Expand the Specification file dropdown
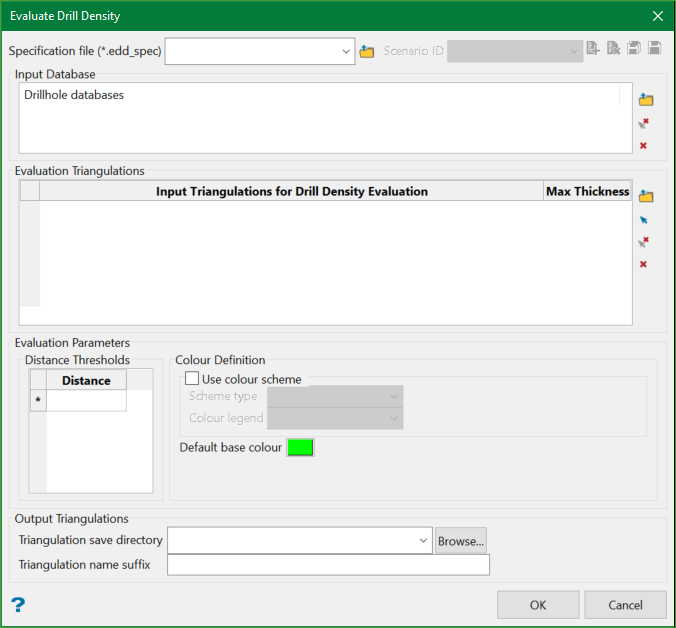Screen dimensions: 676x628 [346, 51]
